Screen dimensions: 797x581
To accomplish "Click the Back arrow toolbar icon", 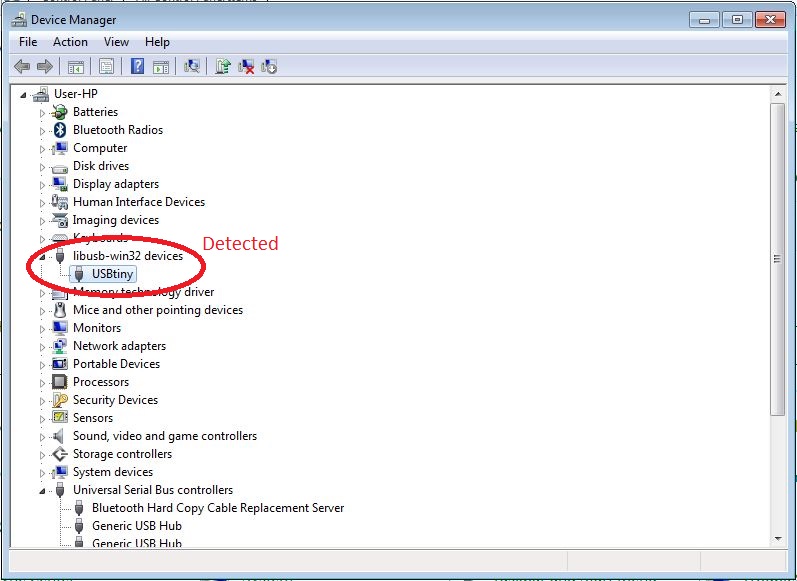I will click(x=22, y=66).
